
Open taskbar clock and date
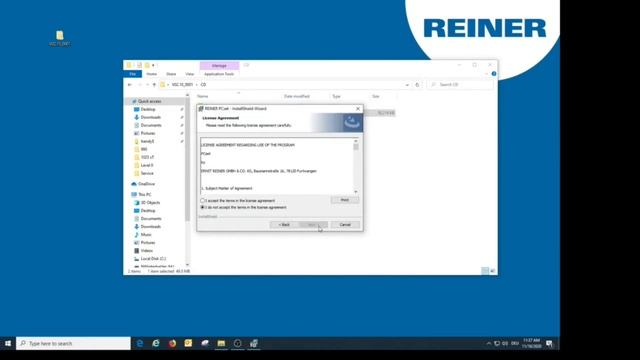point(531,343)
